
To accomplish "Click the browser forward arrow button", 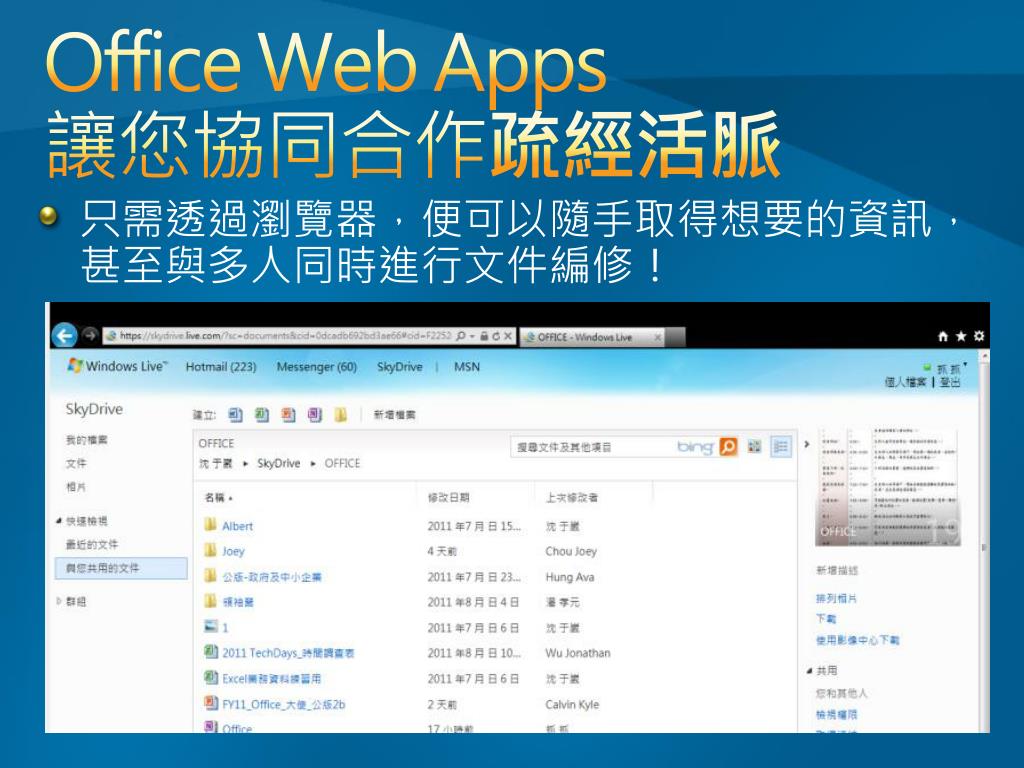I will tap(90, 335).
